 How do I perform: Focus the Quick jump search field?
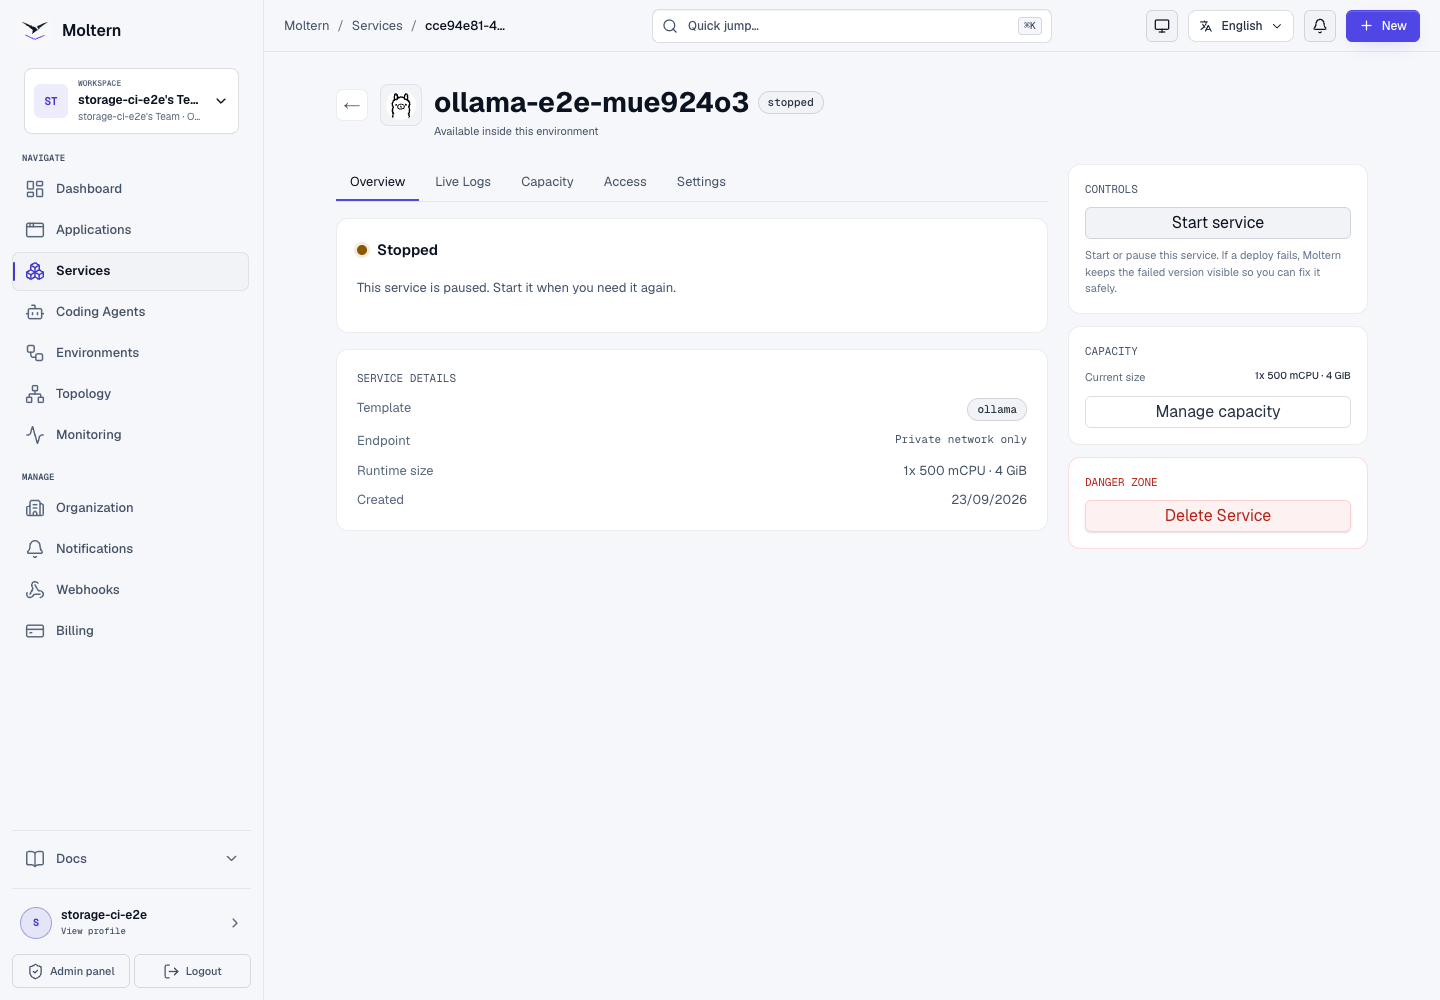click(x=852, y=26)
